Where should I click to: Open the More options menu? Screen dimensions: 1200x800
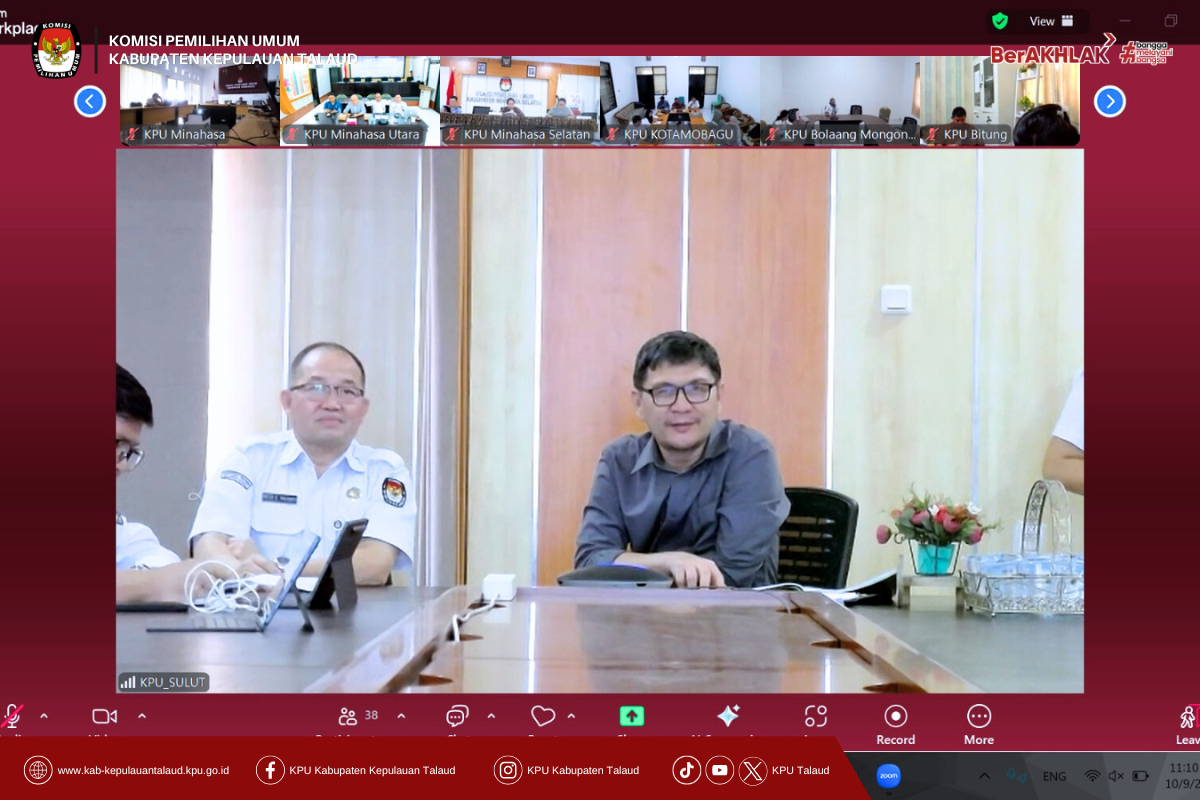(979, 722)
